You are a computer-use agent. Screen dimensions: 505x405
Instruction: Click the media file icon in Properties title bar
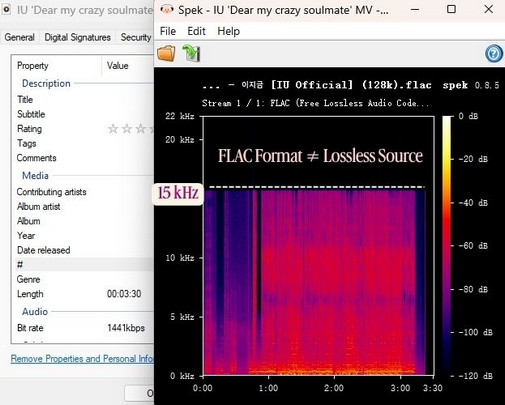pos(6,10)
